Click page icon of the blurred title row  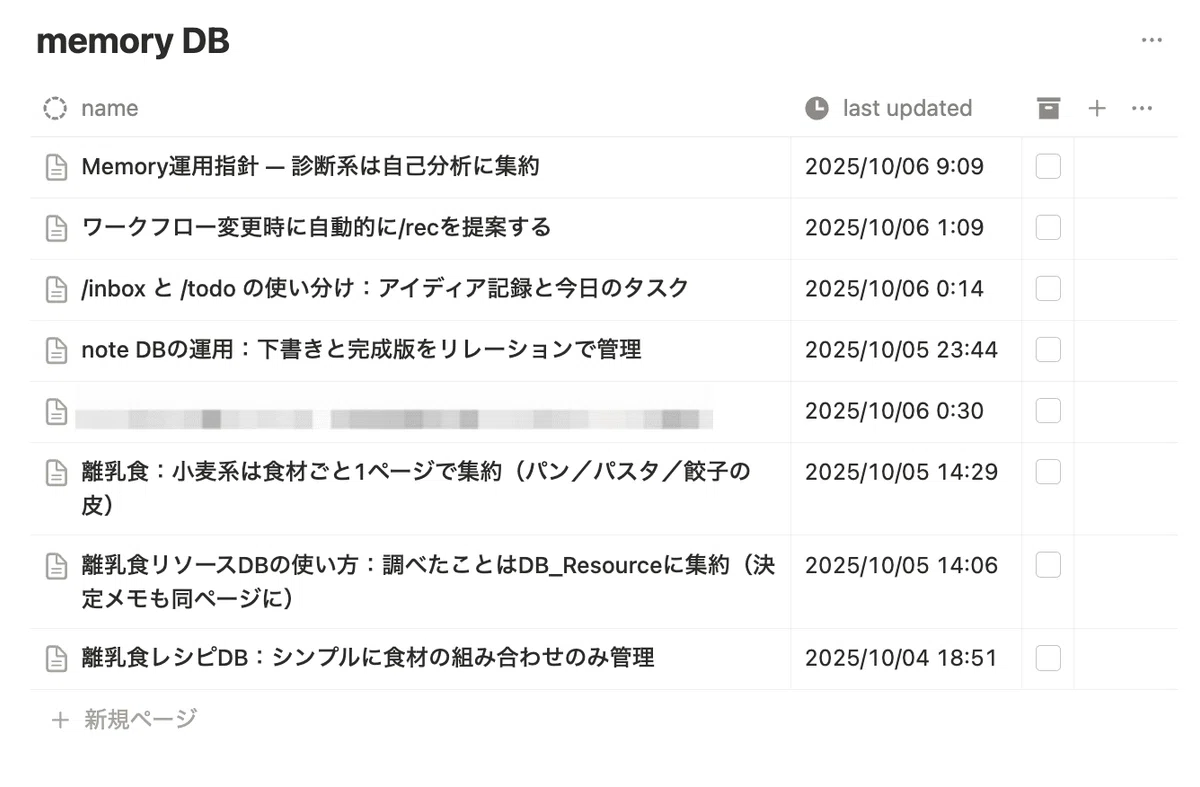[x=57, y=411]
